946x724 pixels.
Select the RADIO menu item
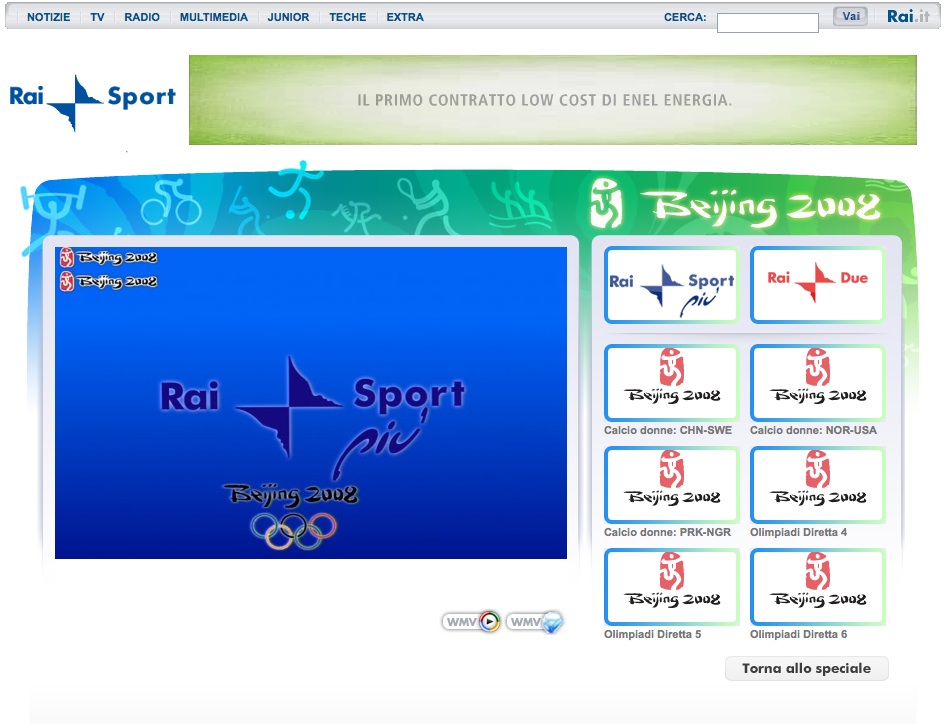pos(142,17)
